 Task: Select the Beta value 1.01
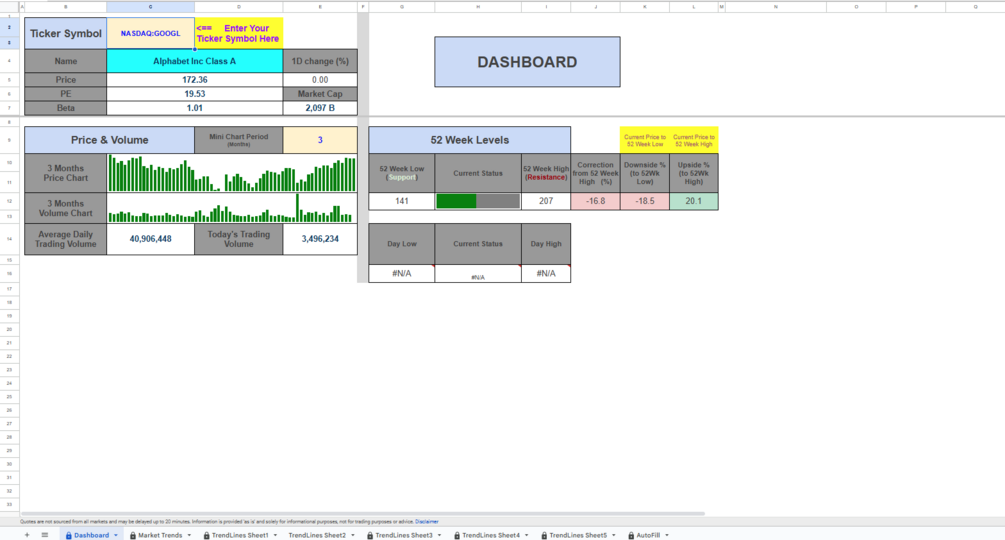[x=194, y=108]
